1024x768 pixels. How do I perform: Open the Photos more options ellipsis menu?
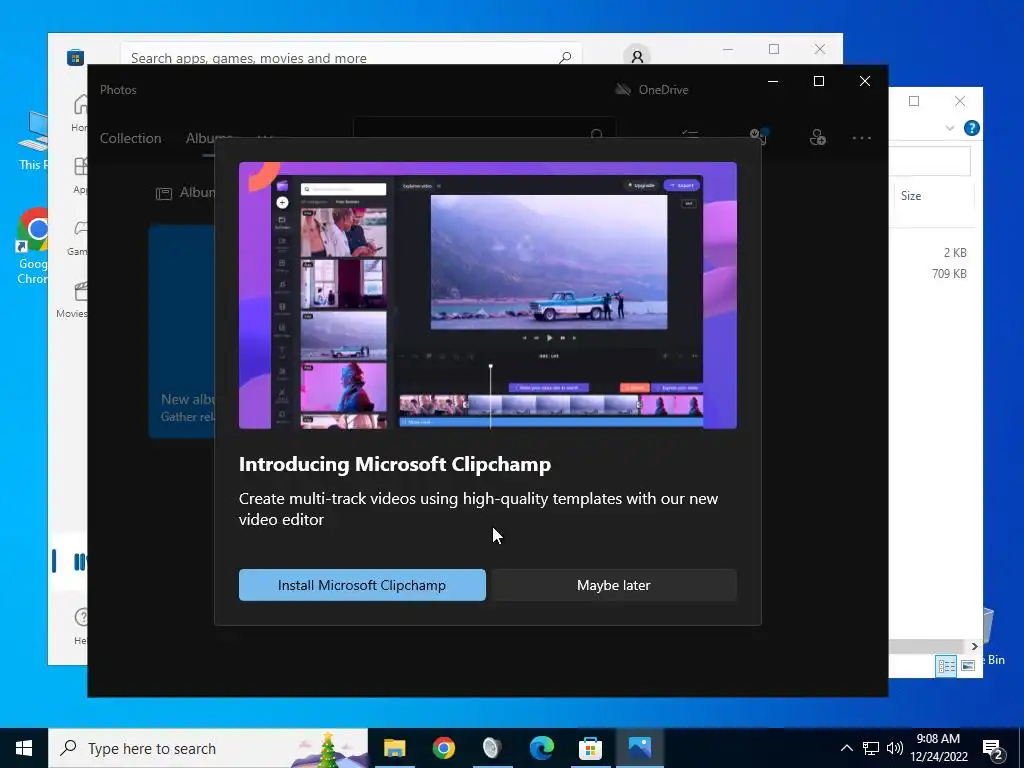(x=861, y=138)
